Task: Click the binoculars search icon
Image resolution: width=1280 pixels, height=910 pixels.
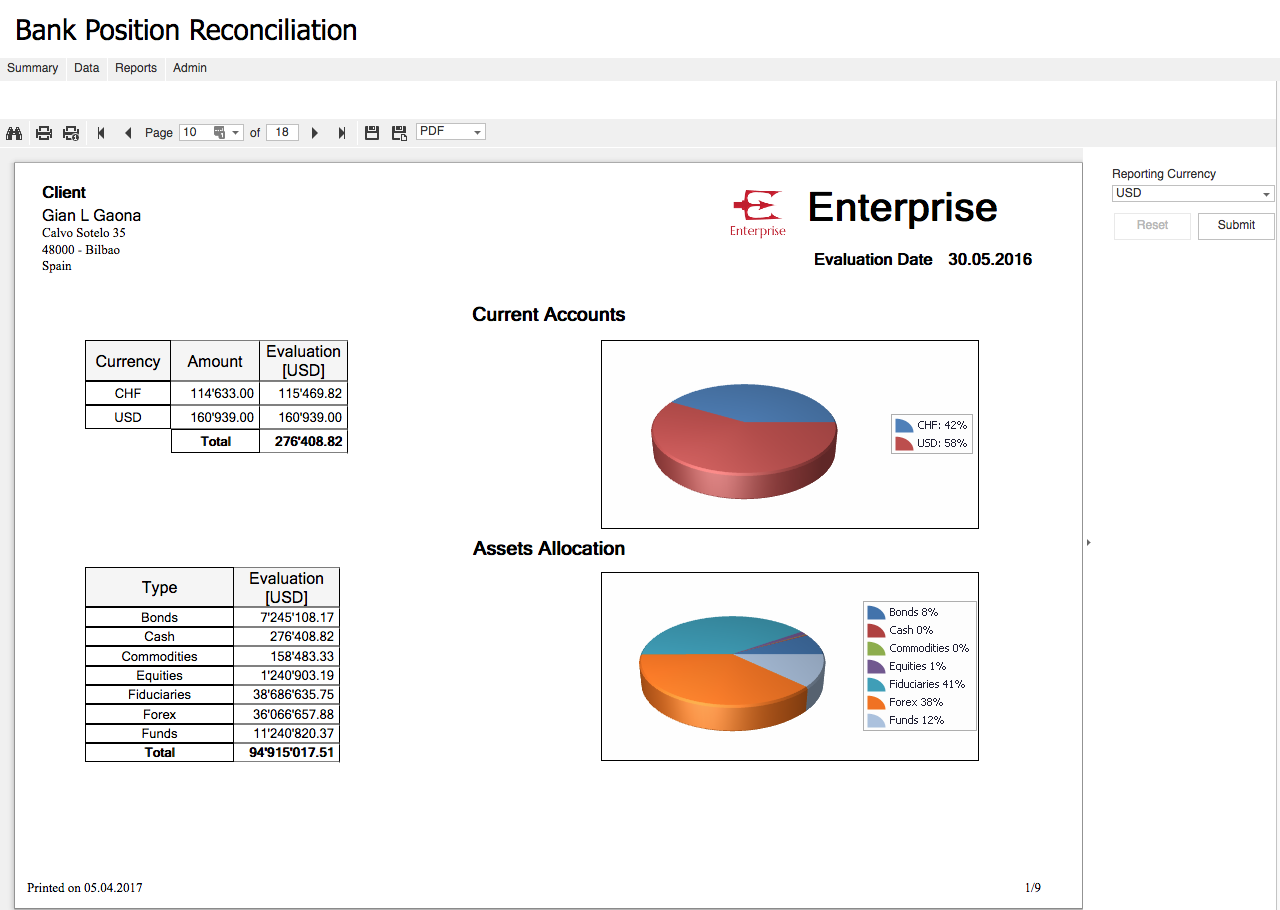Action: click(14, 133)
